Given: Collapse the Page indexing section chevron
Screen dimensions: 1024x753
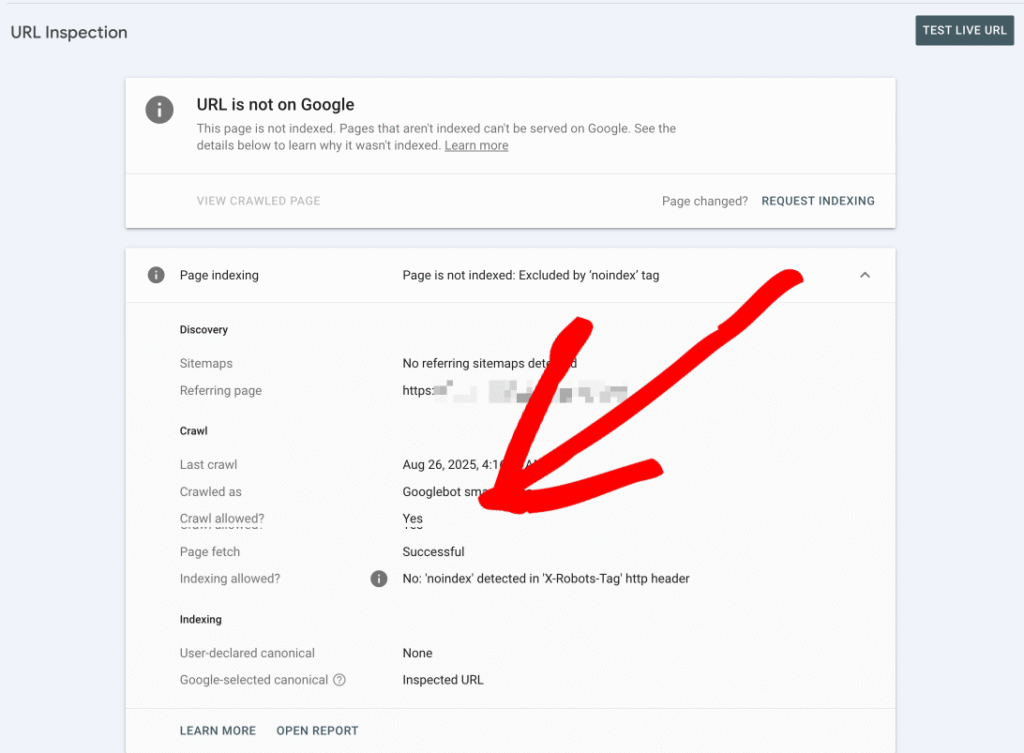Looking at the screenshot, I should click(865, 275).
